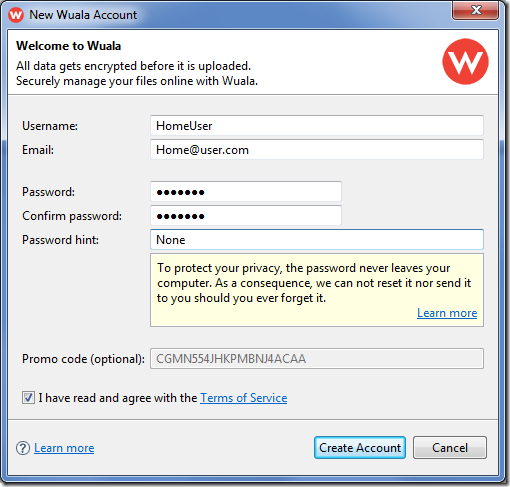510x487 pixels.
Task: Toggle the Terms of Service agreement checkbox
Action: 28,398
